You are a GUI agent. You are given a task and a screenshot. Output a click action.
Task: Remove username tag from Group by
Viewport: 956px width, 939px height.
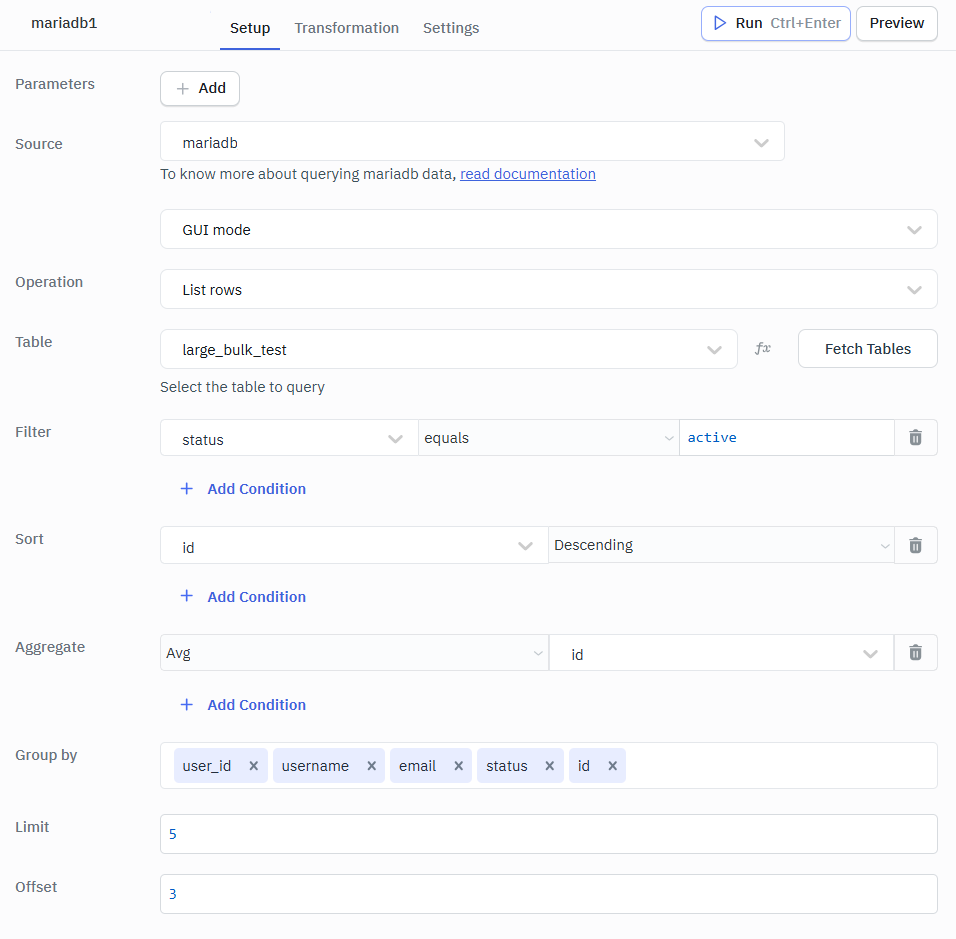371,766
